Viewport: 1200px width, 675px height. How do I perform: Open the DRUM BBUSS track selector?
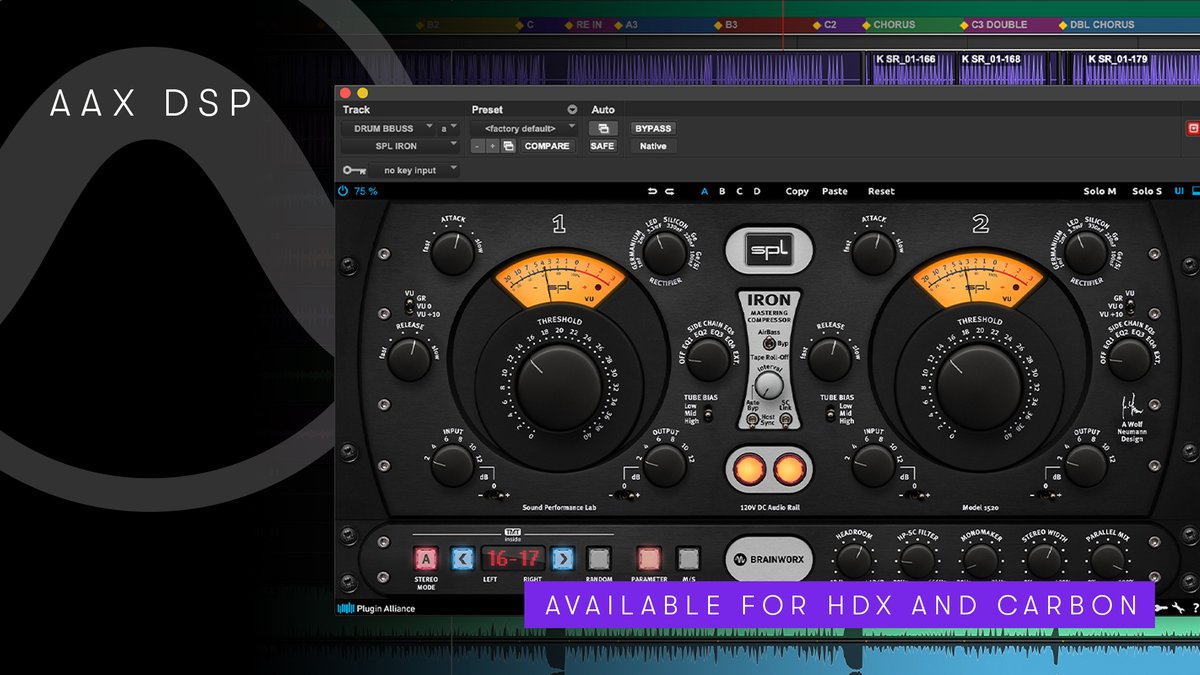pos(388,128)
